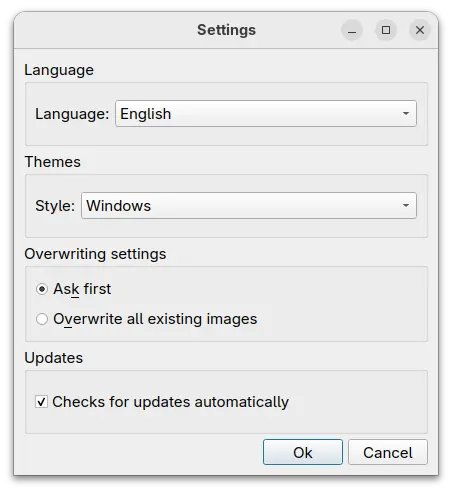Click the English language combo box
This screenshot has width=452, height=492.
[x=266, y=114]
